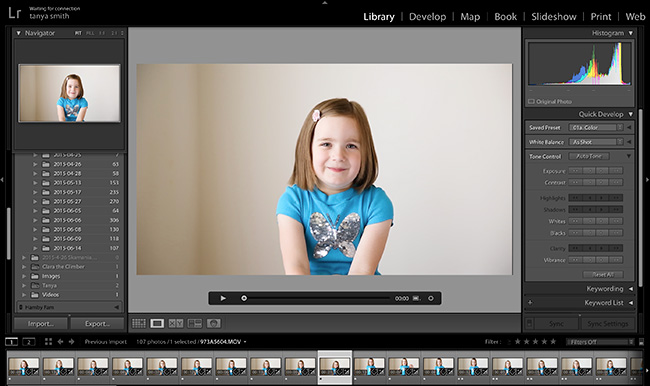Click the left panel folder scrollbar

coord(9,232)
